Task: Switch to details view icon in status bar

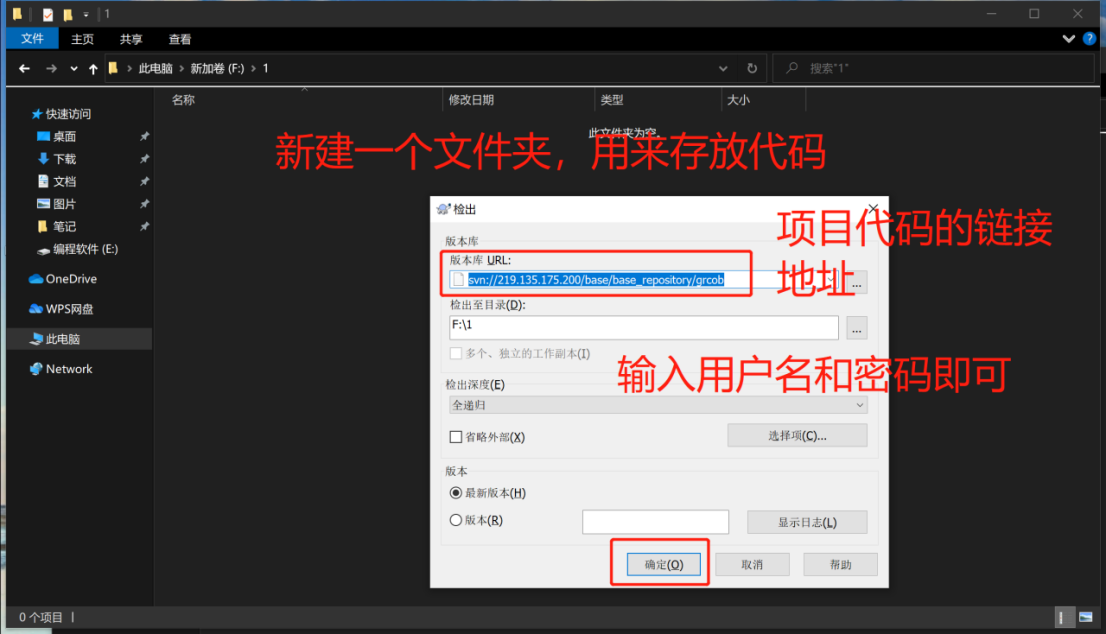Action: pos(1062,618)
